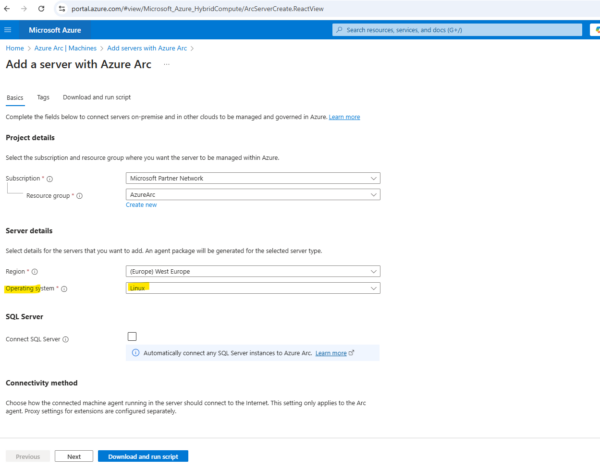Show info tooltip for Region
Screen dimensions: 600x468
click(x=35, y=272)
